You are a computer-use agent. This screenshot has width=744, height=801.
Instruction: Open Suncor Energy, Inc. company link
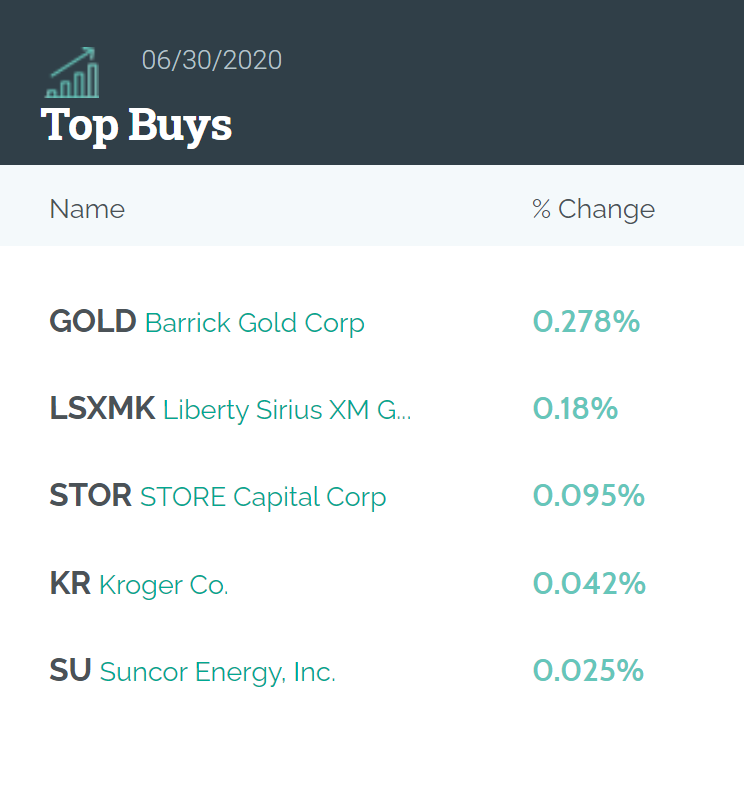click(x=218, y=672)
